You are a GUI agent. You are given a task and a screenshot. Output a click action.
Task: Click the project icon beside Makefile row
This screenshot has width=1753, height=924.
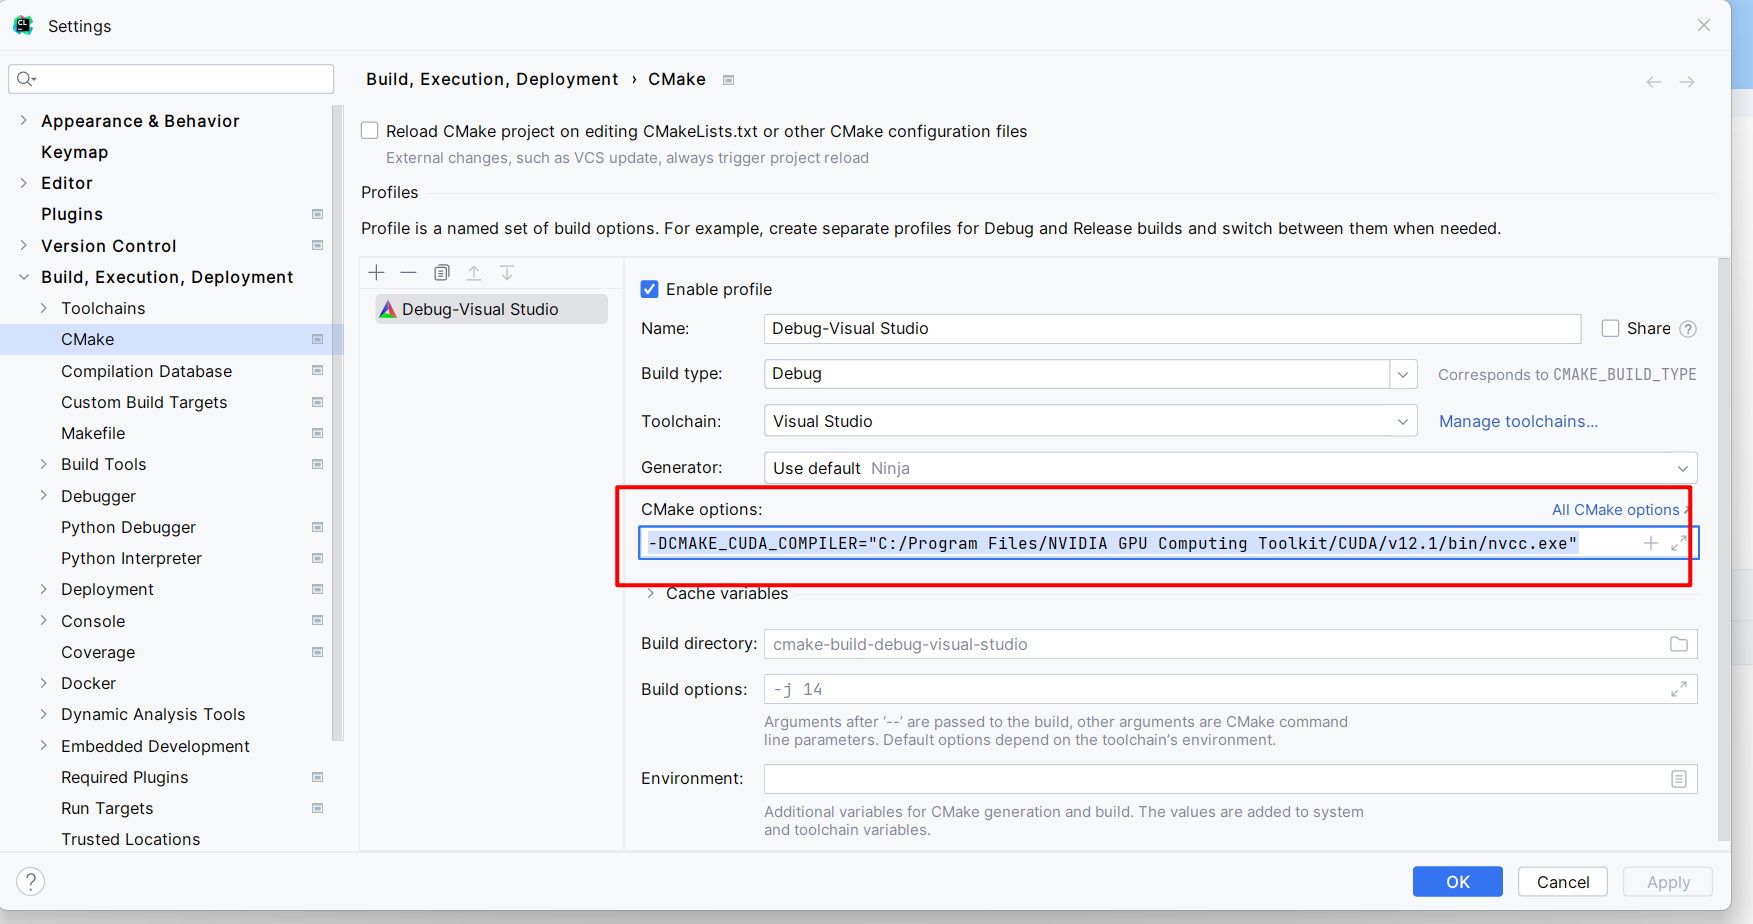click(318, 433)
